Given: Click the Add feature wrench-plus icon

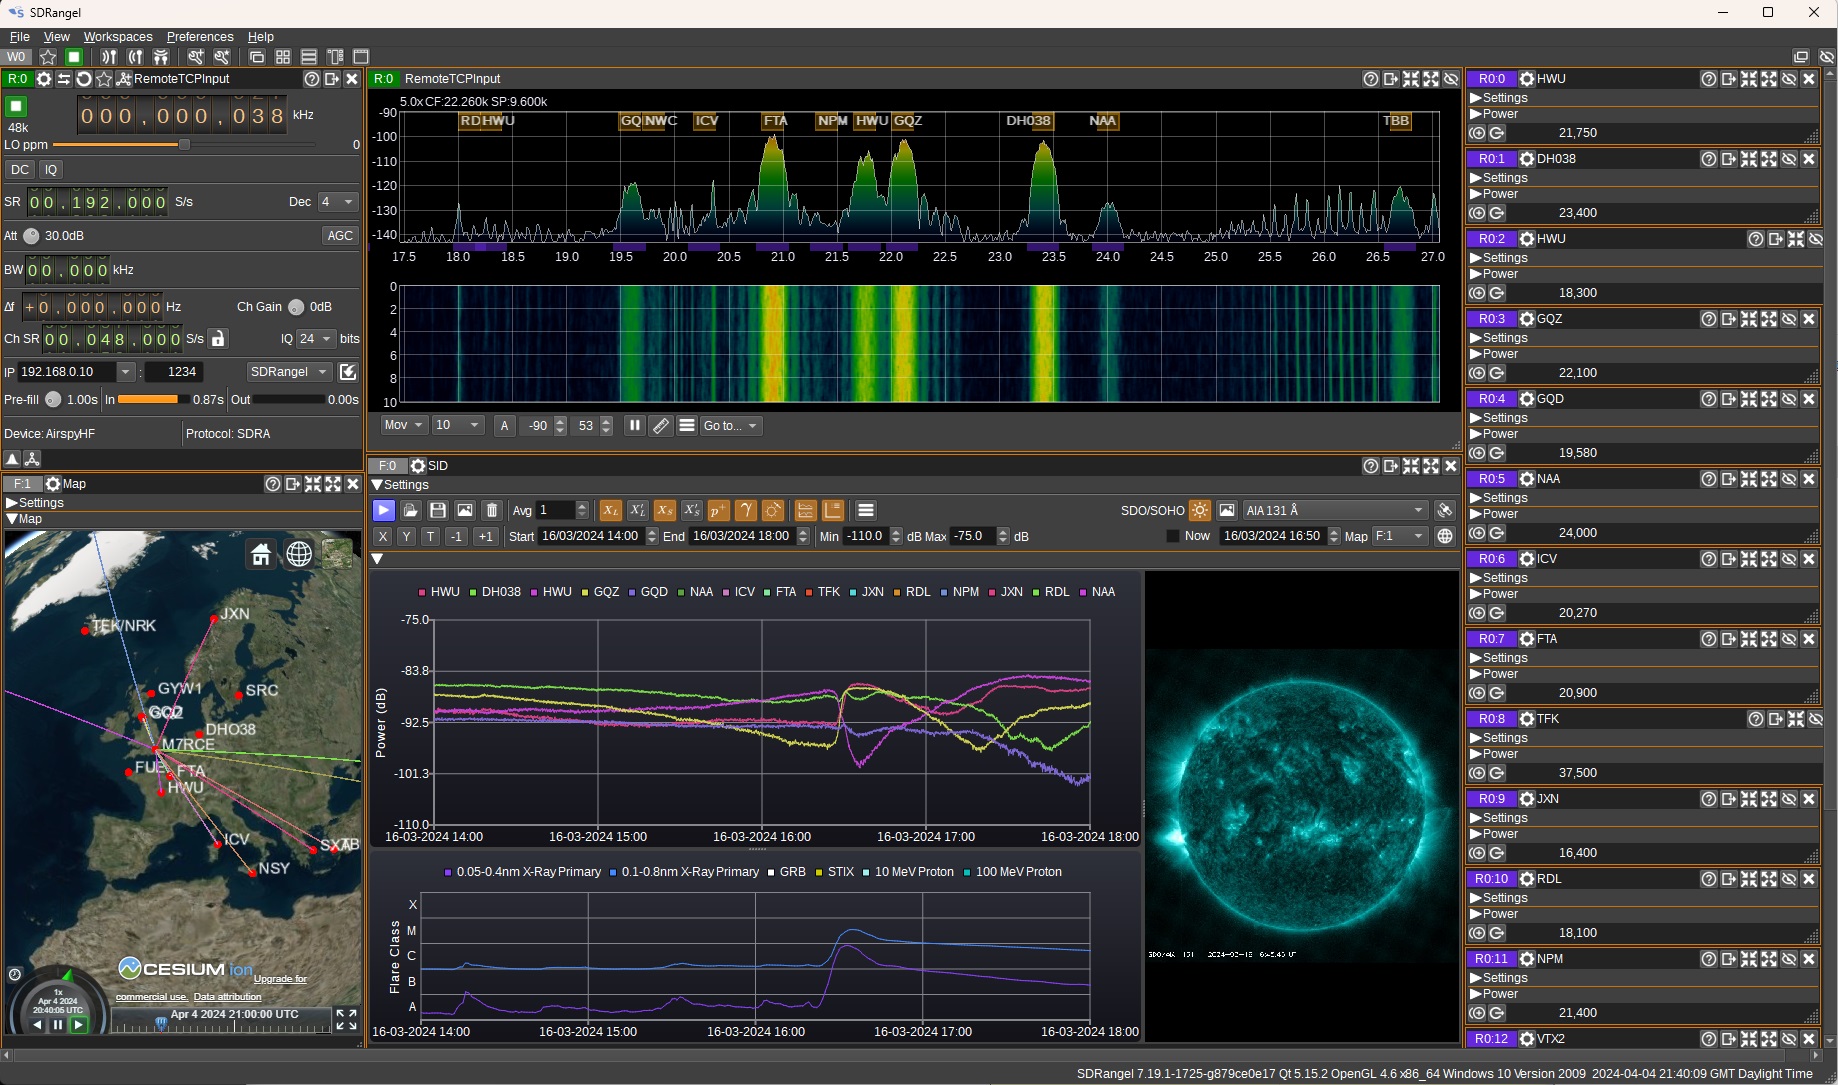Looking at the screenshot, I should pyautogui.click(x=196, y=57).
